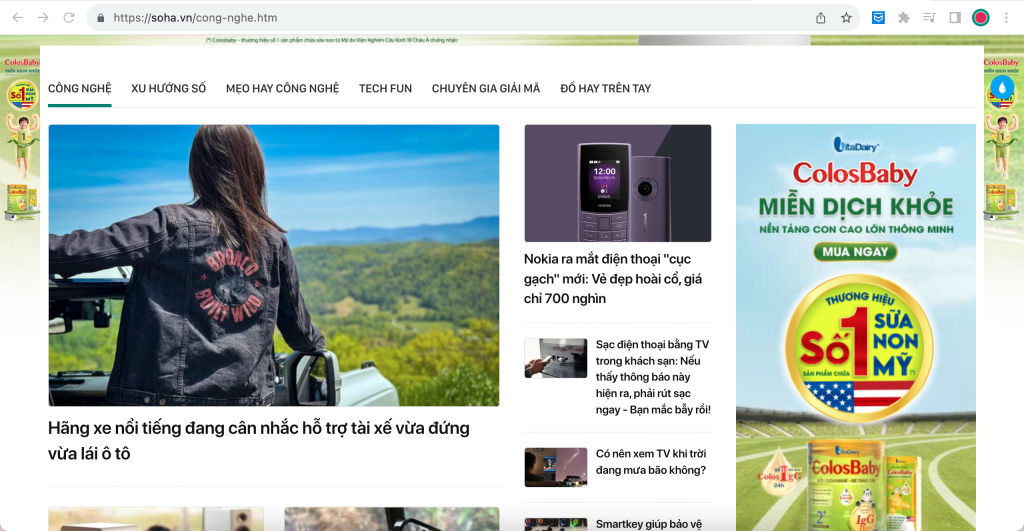Open the Extensions puzzle piece icon
Viewport: 1024px width, 531px height.
click(x=904, y=18)
